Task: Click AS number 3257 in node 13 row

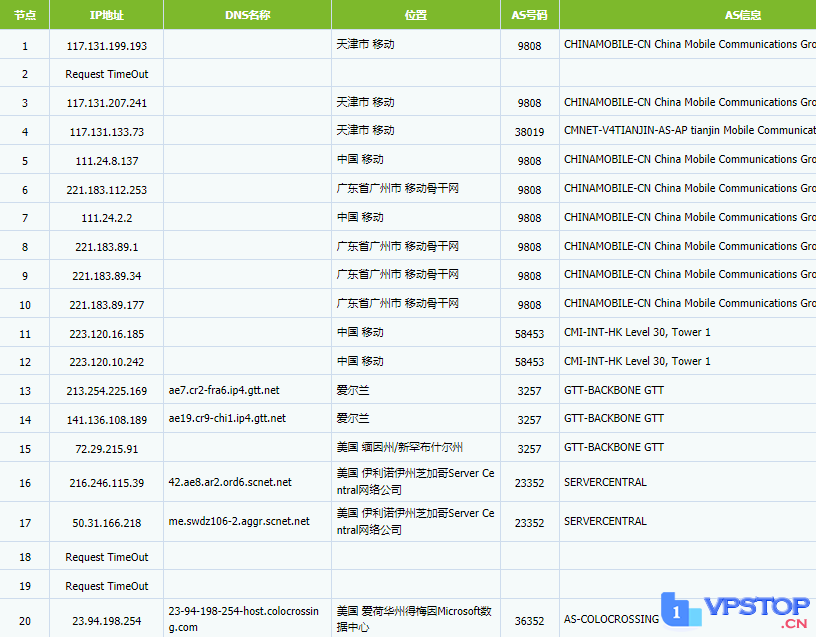Action: pos(529,391)
